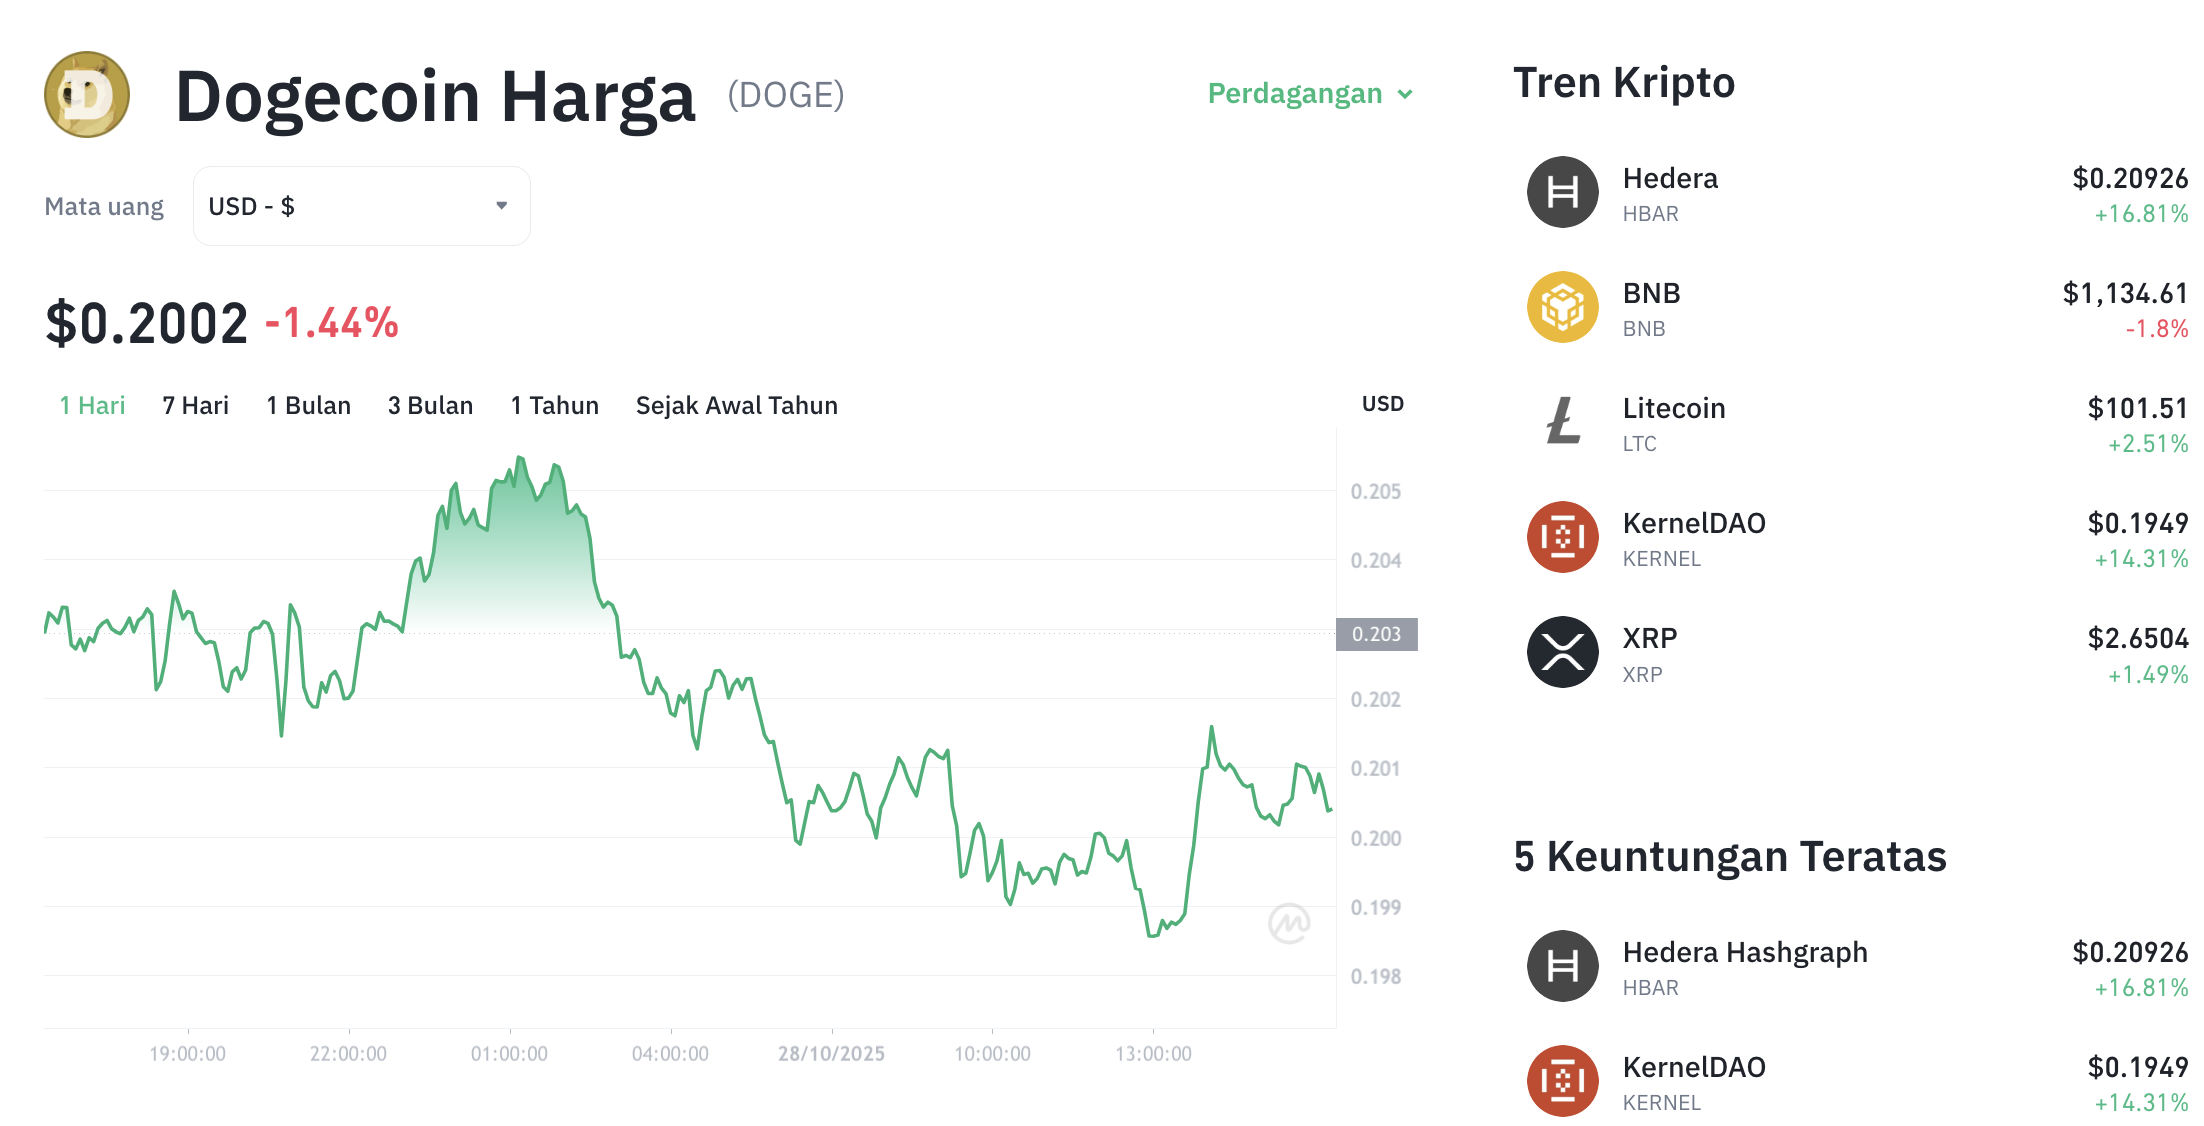Click the KernelDAO icon in top gainers

[1562, 1081]
